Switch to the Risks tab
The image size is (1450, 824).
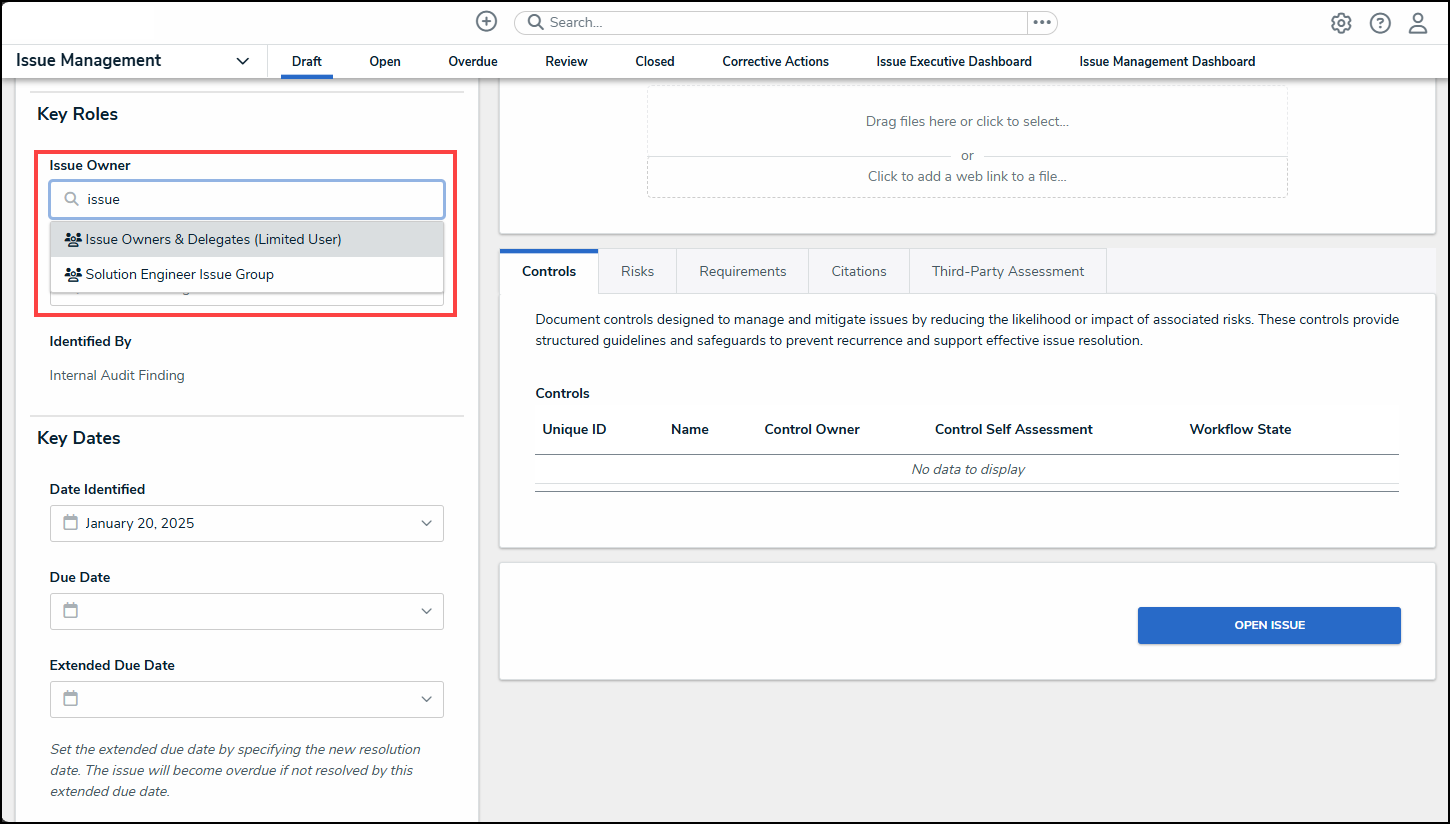(637, 271)
